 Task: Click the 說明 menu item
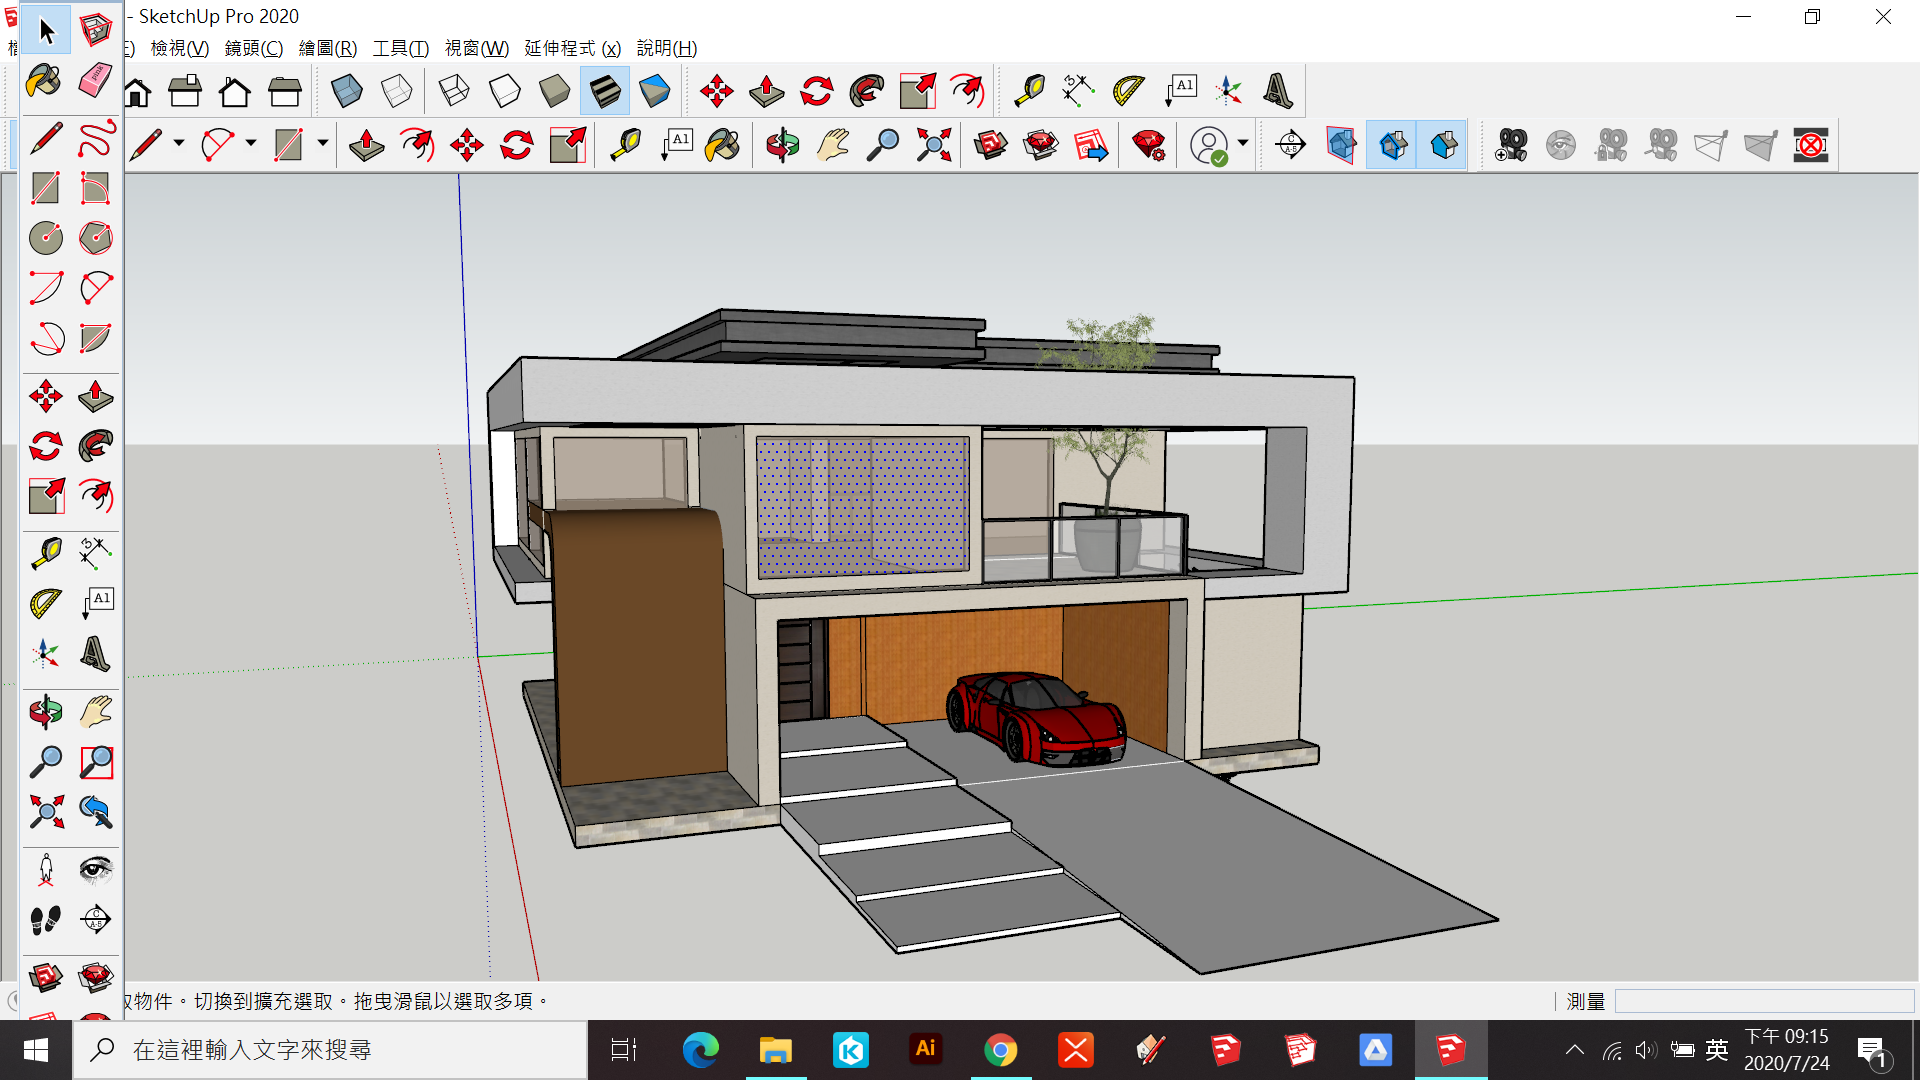pyautogui.click(x=665, y=49)
